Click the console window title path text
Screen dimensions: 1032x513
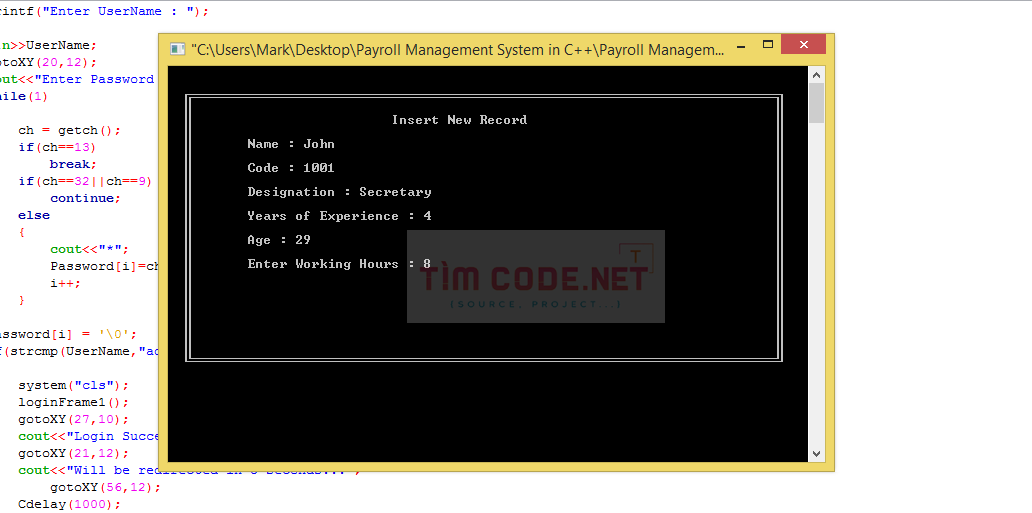457,50
